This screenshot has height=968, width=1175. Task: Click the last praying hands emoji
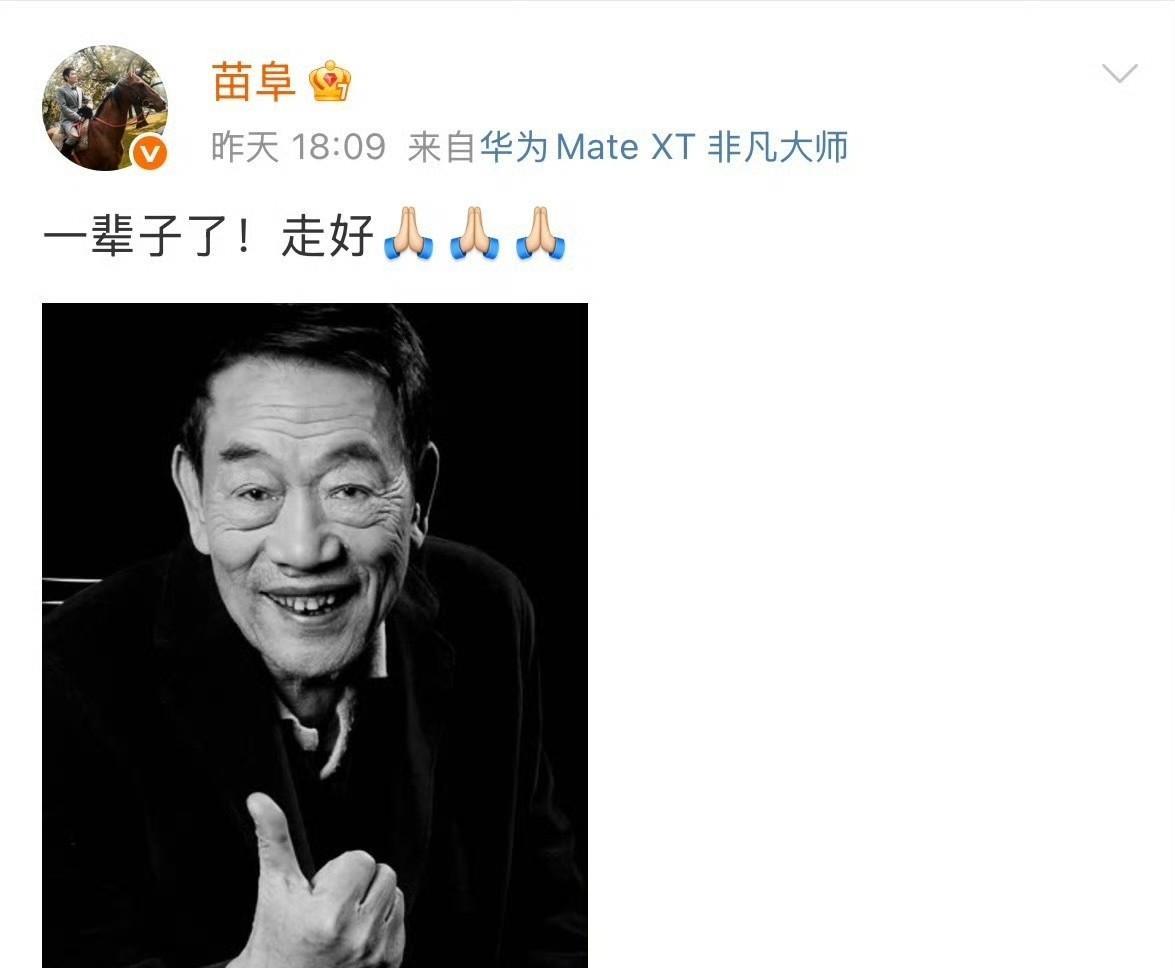[540, 234]
